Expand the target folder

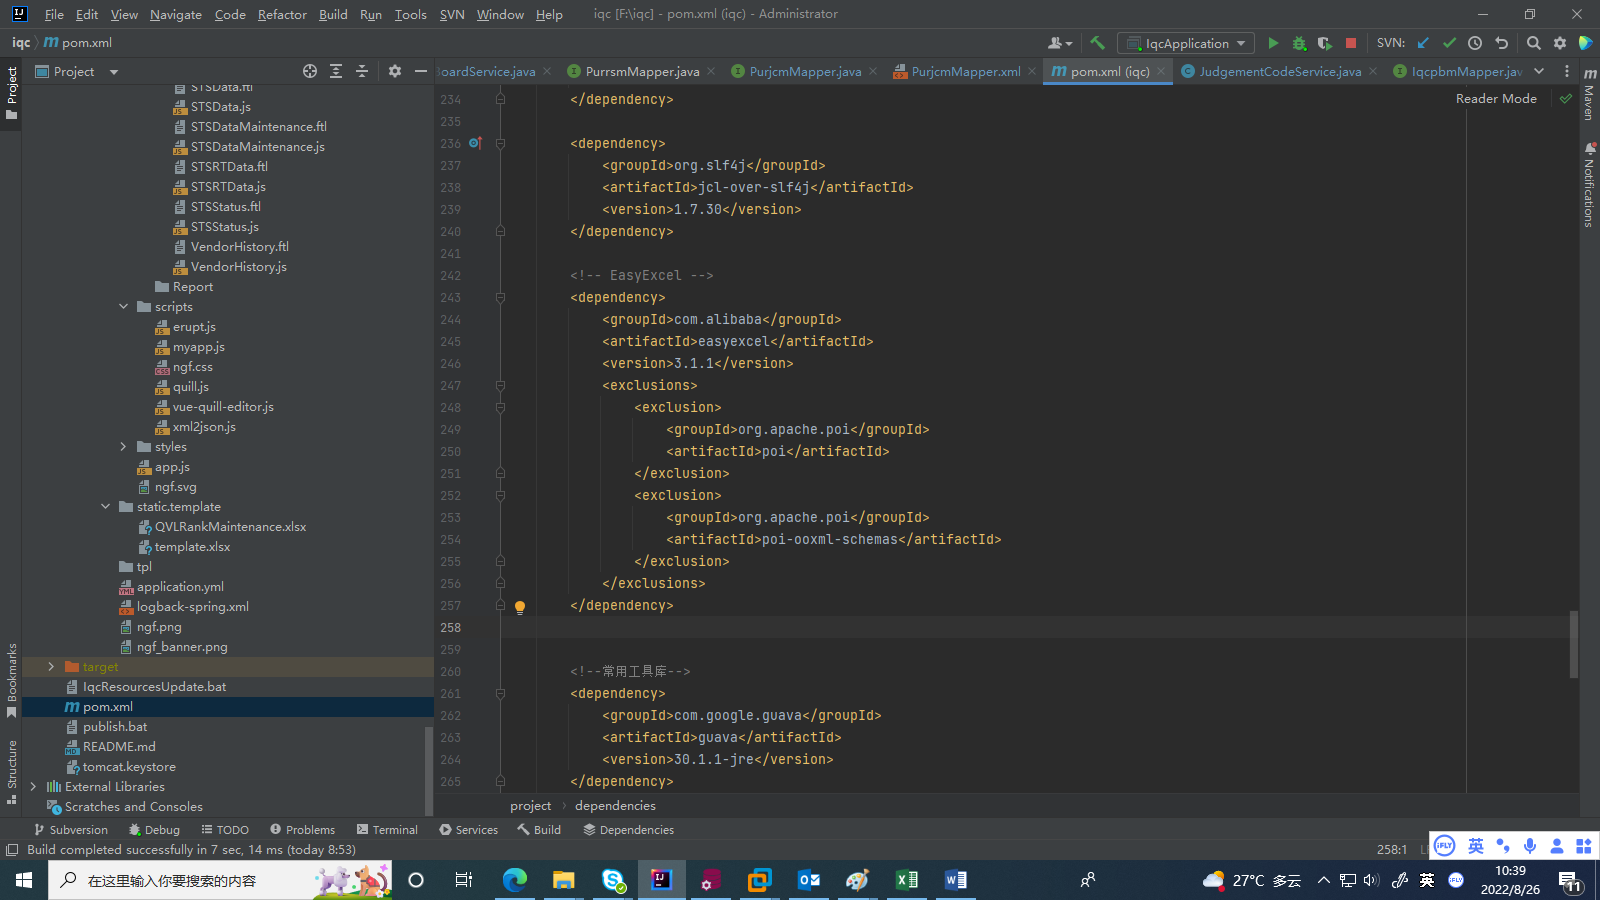[x=52, y=667]
